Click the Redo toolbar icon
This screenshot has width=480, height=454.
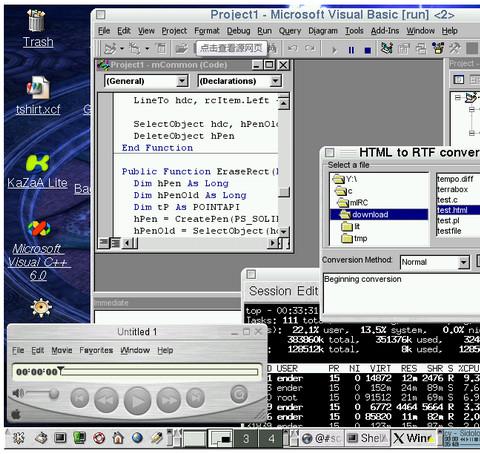click(310, 49)
